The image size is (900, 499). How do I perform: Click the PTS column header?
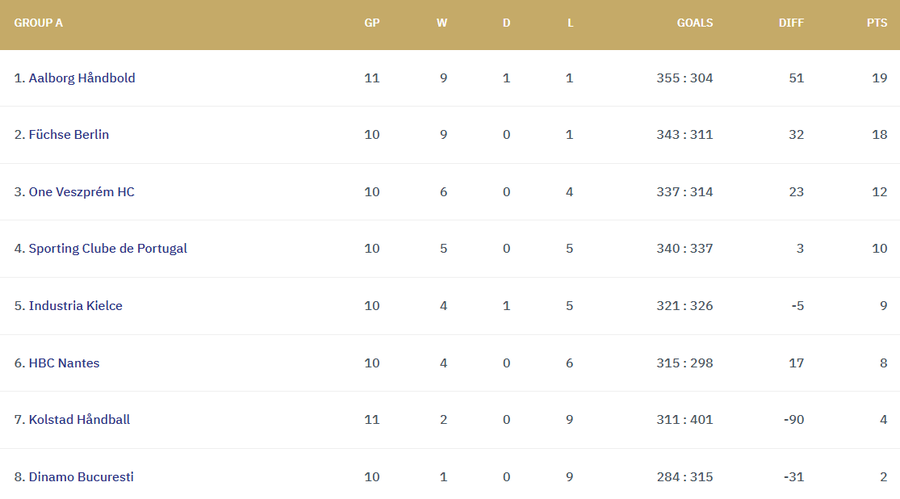(877, 23)
